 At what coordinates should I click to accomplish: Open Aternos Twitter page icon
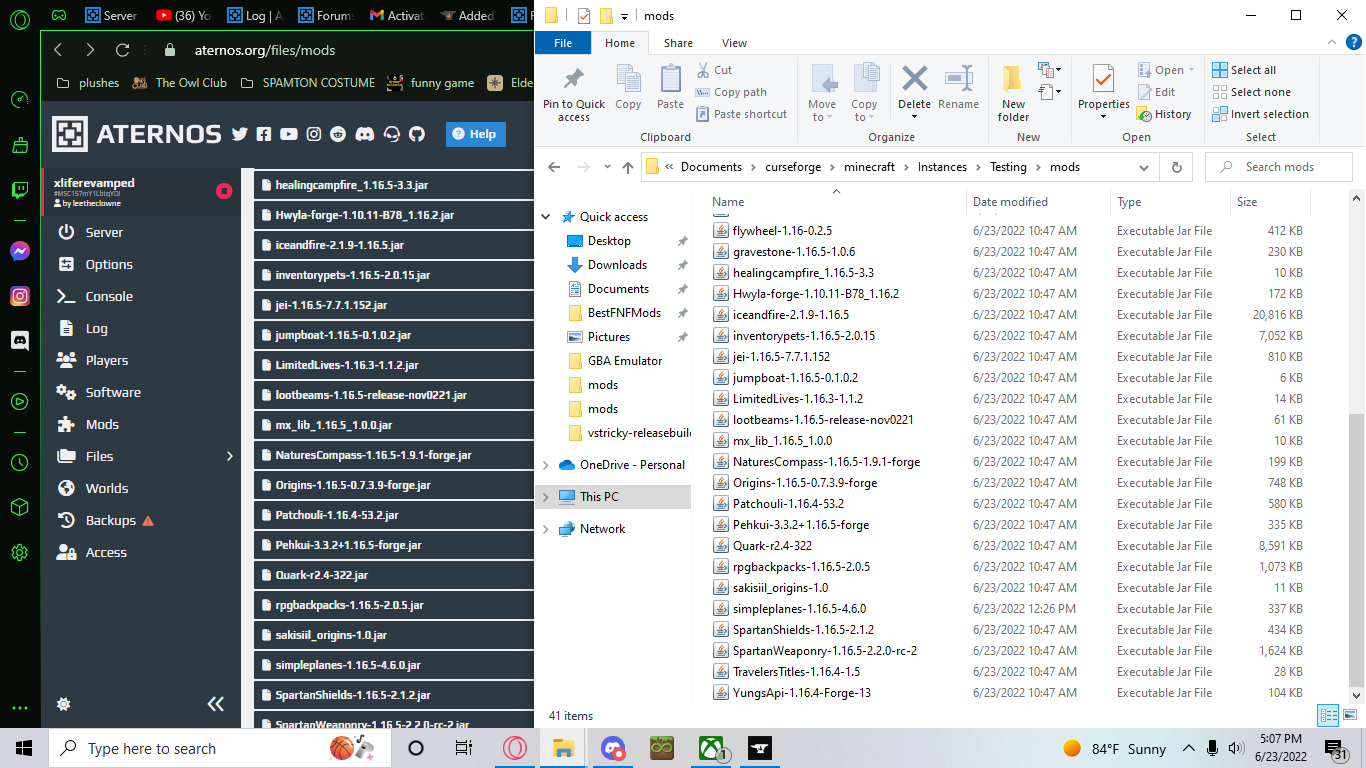[239, 134]
